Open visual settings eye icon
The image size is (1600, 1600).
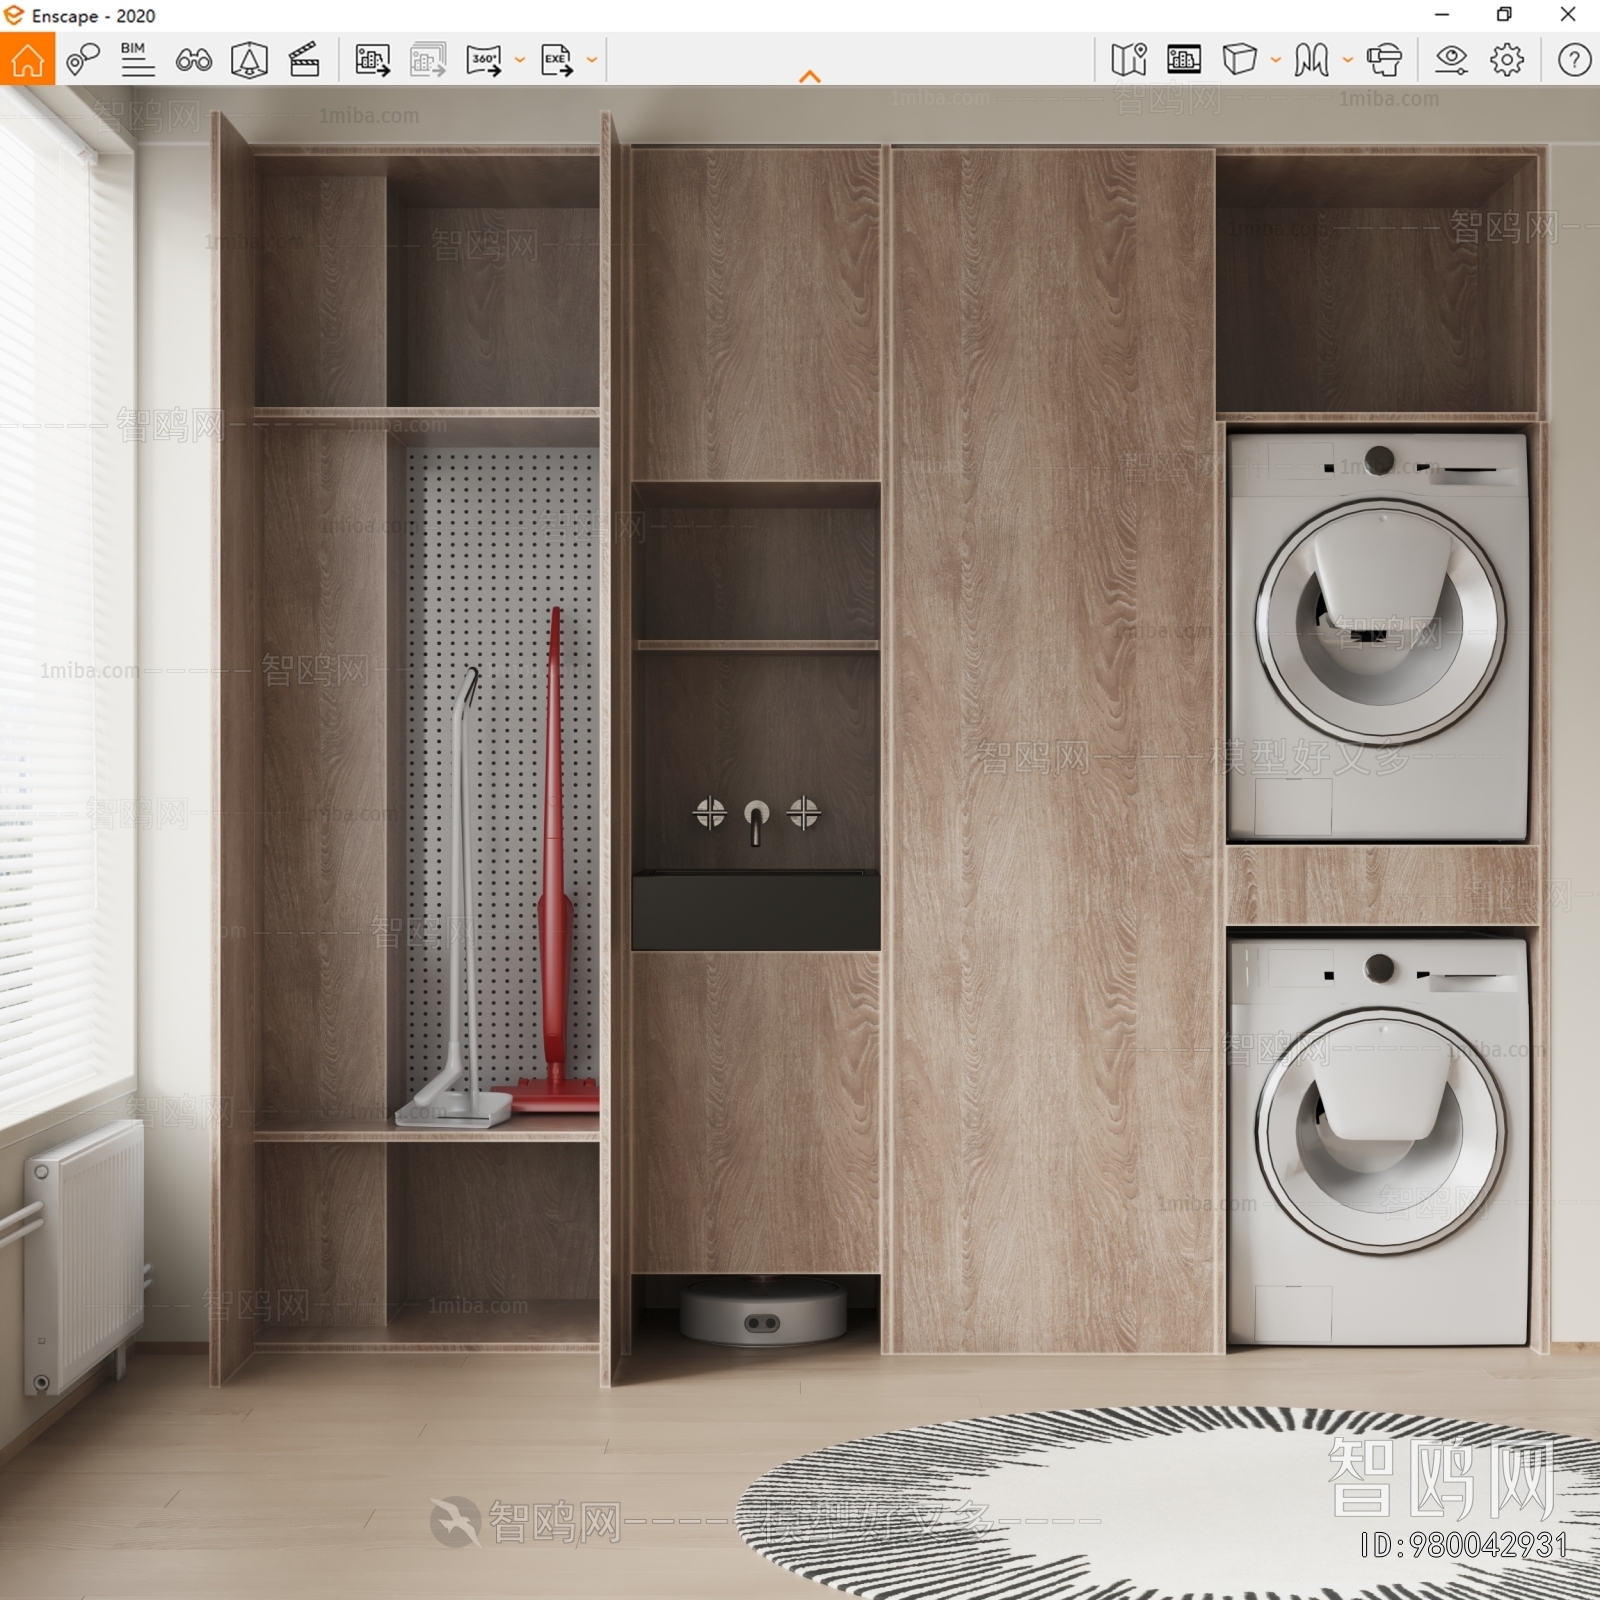click(1451, 60)
